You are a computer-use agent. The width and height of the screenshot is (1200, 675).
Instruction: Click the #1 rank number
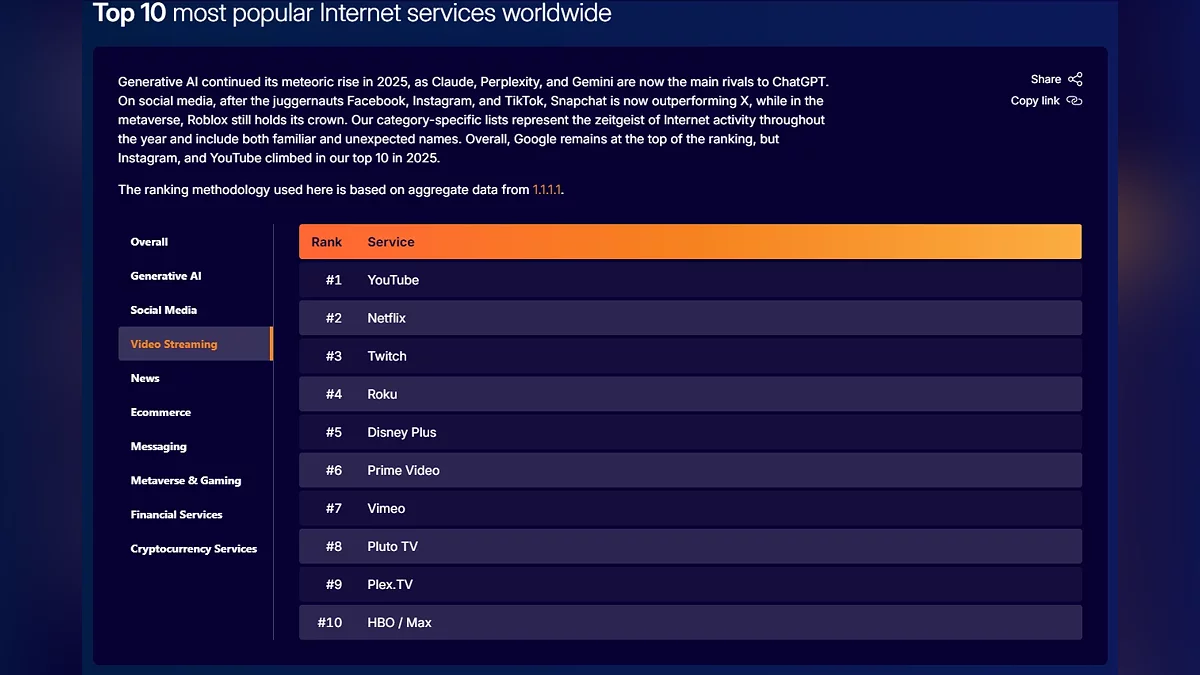pyautogui.click(x=333, y=280)
